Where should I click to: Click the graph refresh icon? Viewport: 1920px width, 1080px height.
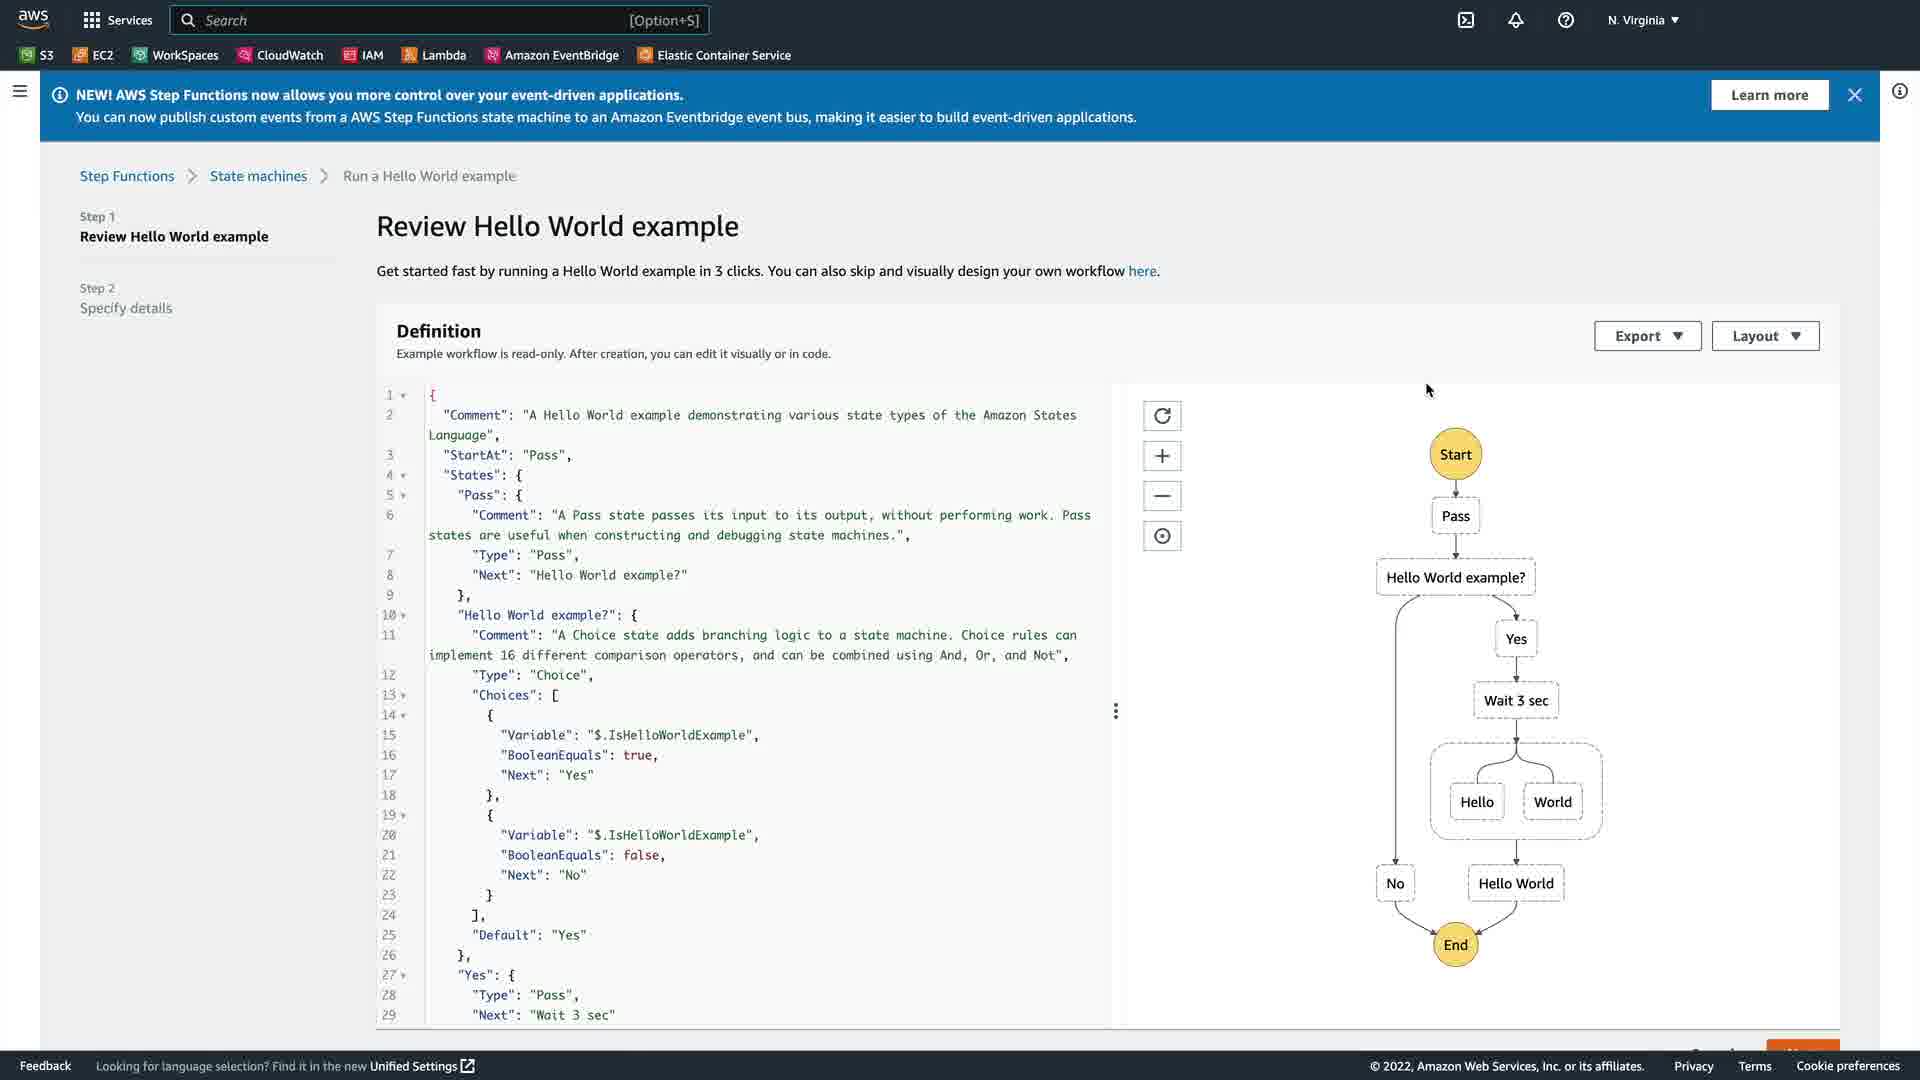pos(1162,416)
